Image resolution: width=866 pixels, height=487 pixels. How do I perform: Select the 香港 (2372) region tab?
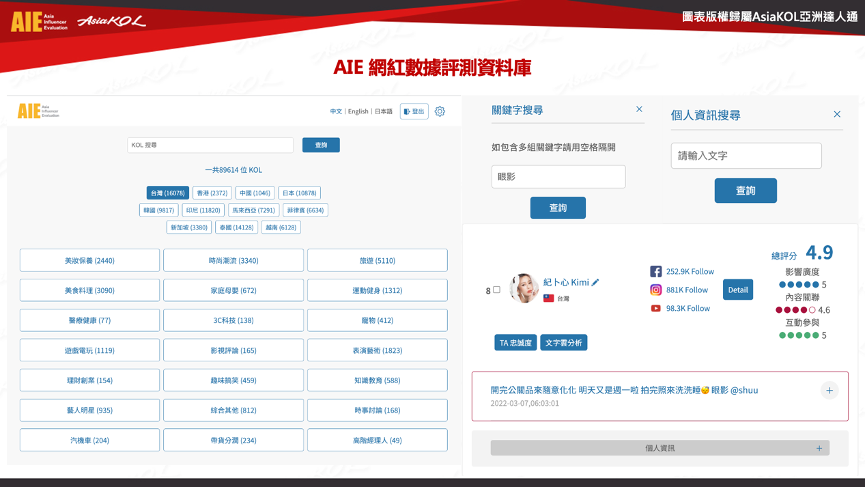pyautogui.click(x=212, y=193)
